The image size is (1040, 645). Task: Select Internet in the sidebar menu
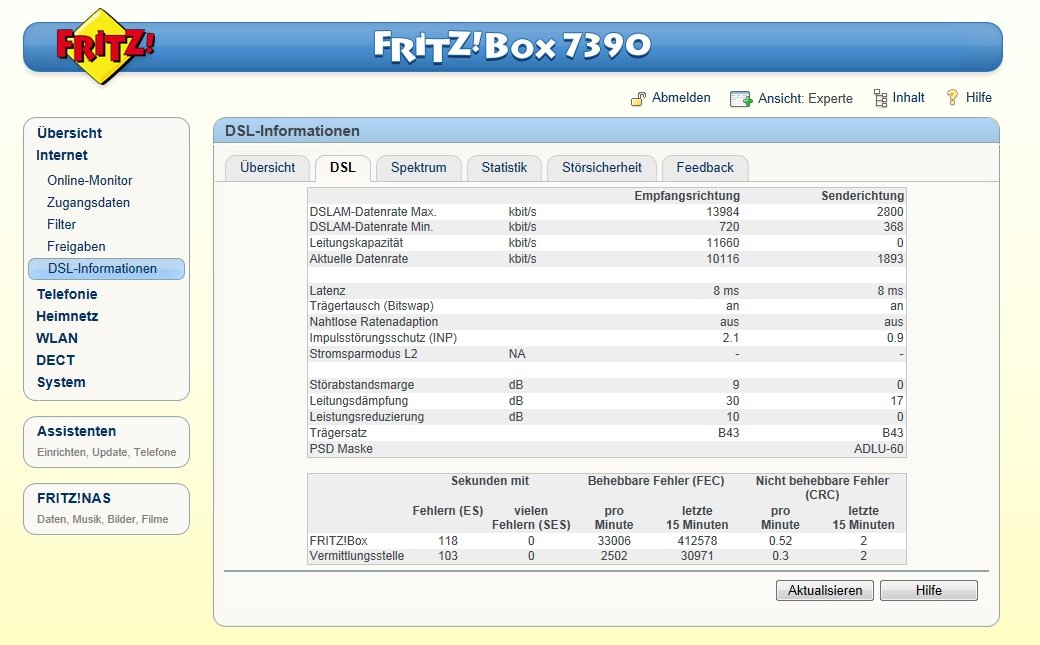[62, 155]
